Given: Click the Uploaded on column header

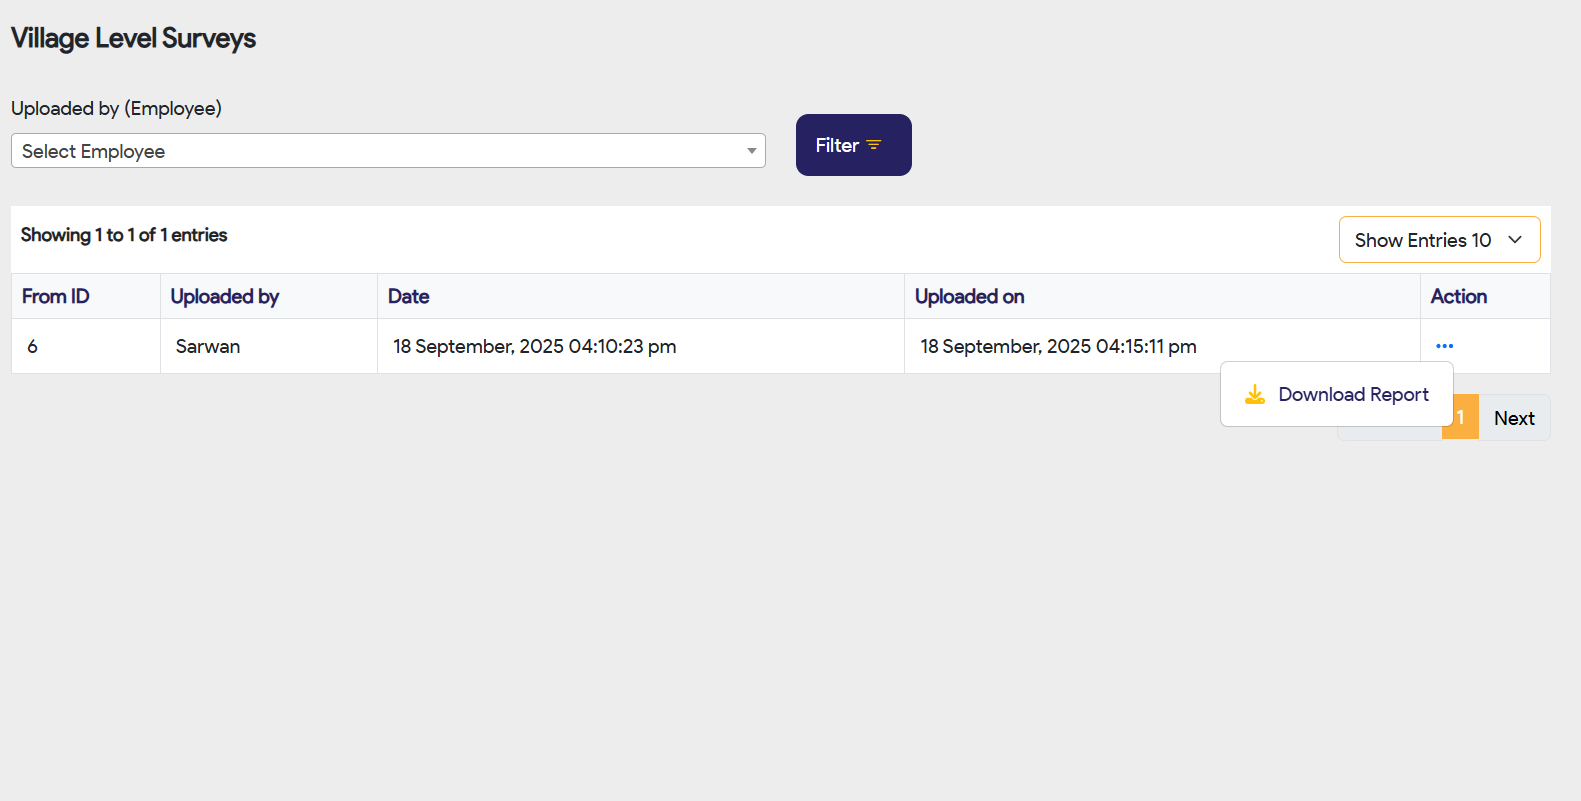Looking at the screenshot, I should (969, 297).
